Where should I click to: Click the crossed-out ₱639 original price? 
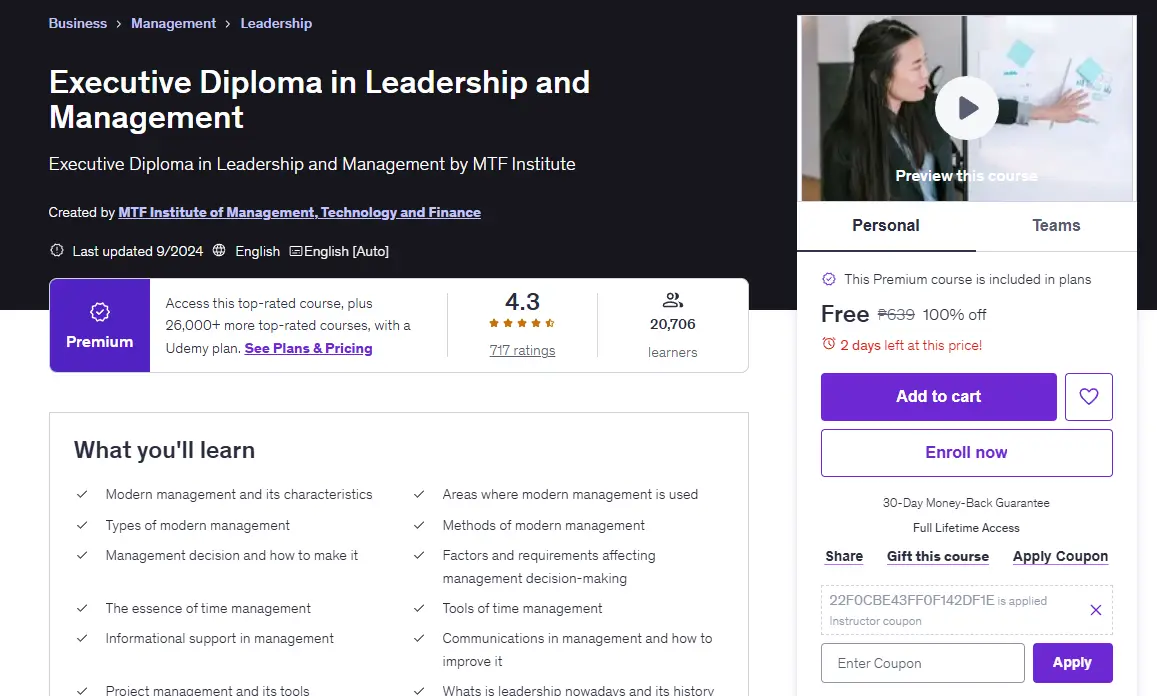(x=896, y=315)
